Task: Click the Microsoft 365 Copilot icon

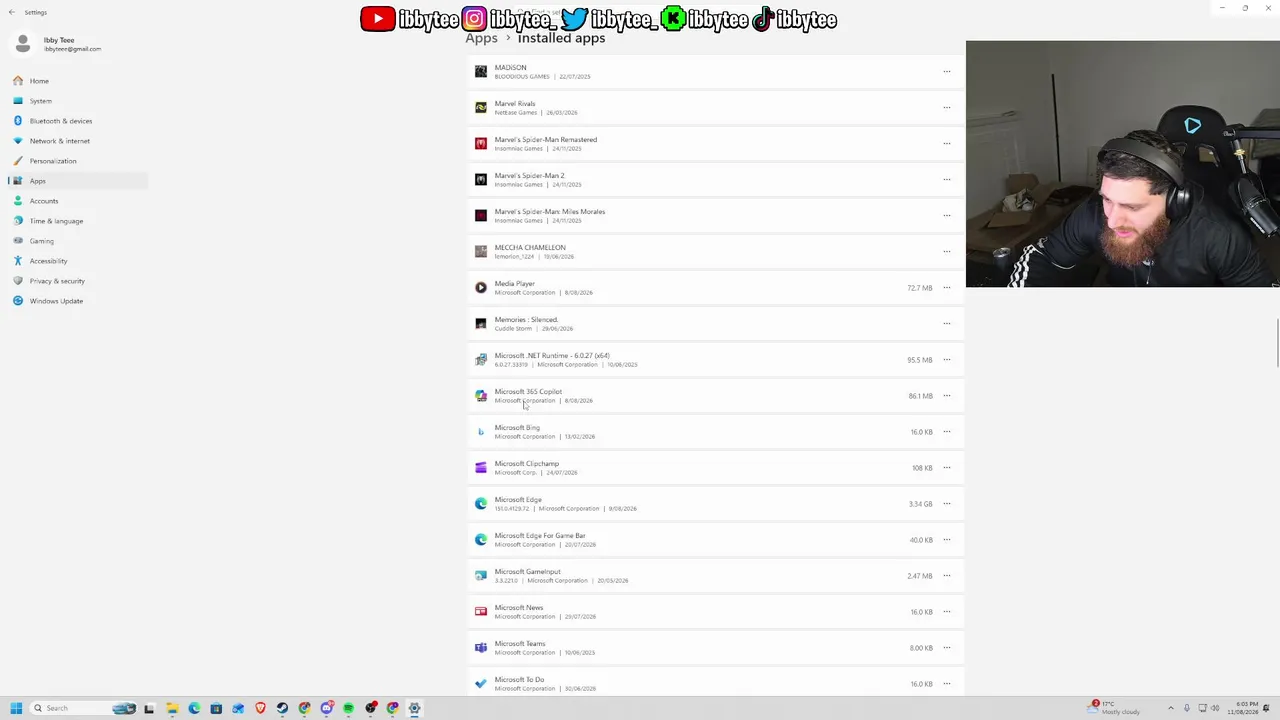Action: (x=481, y=396)
